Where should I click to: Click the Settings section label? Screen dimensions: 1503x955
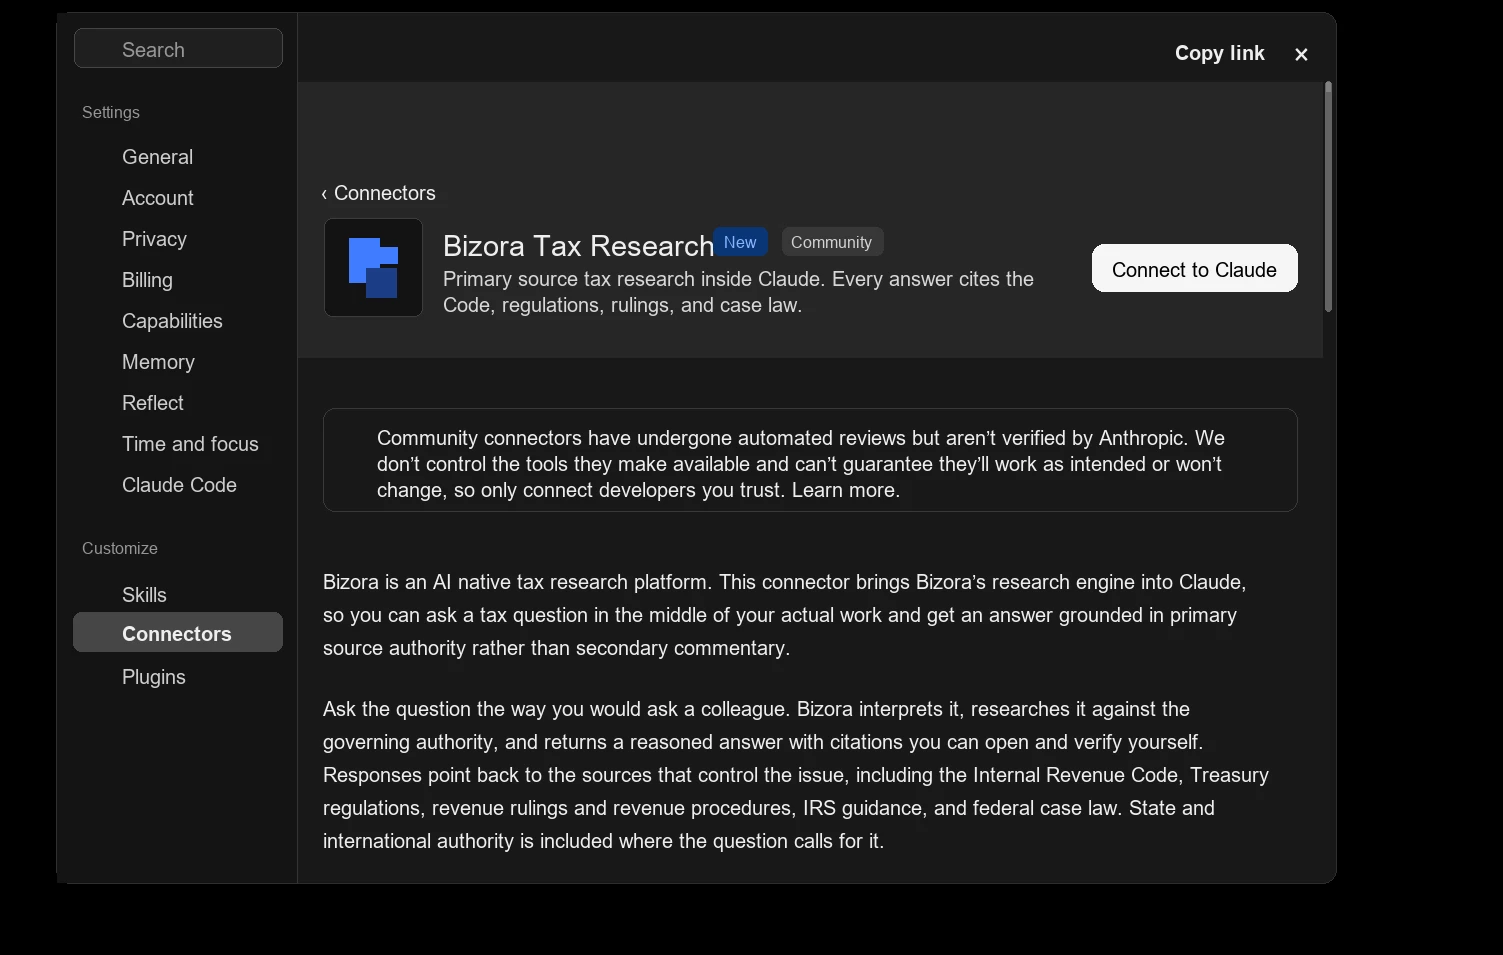111,112
